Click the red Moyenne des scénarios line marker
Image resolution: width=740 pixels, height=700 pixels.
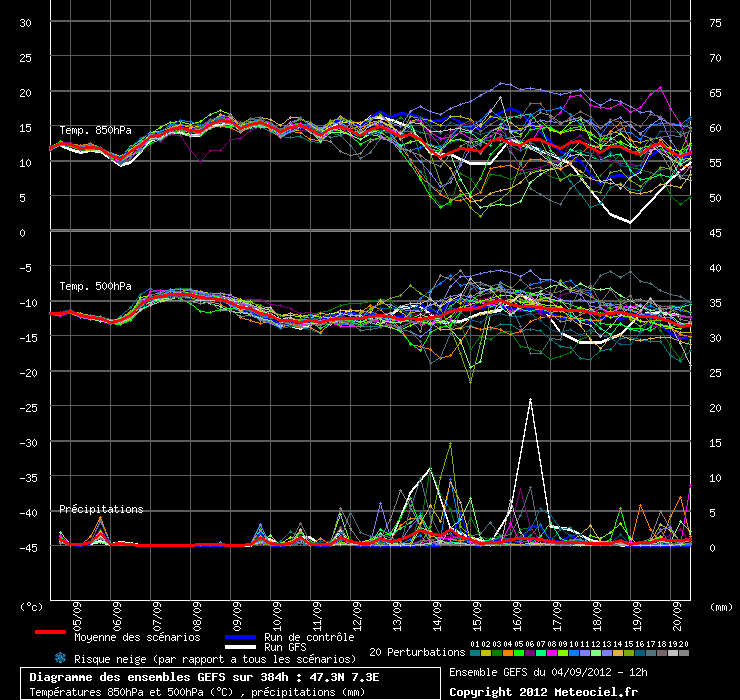click(50, 632)
